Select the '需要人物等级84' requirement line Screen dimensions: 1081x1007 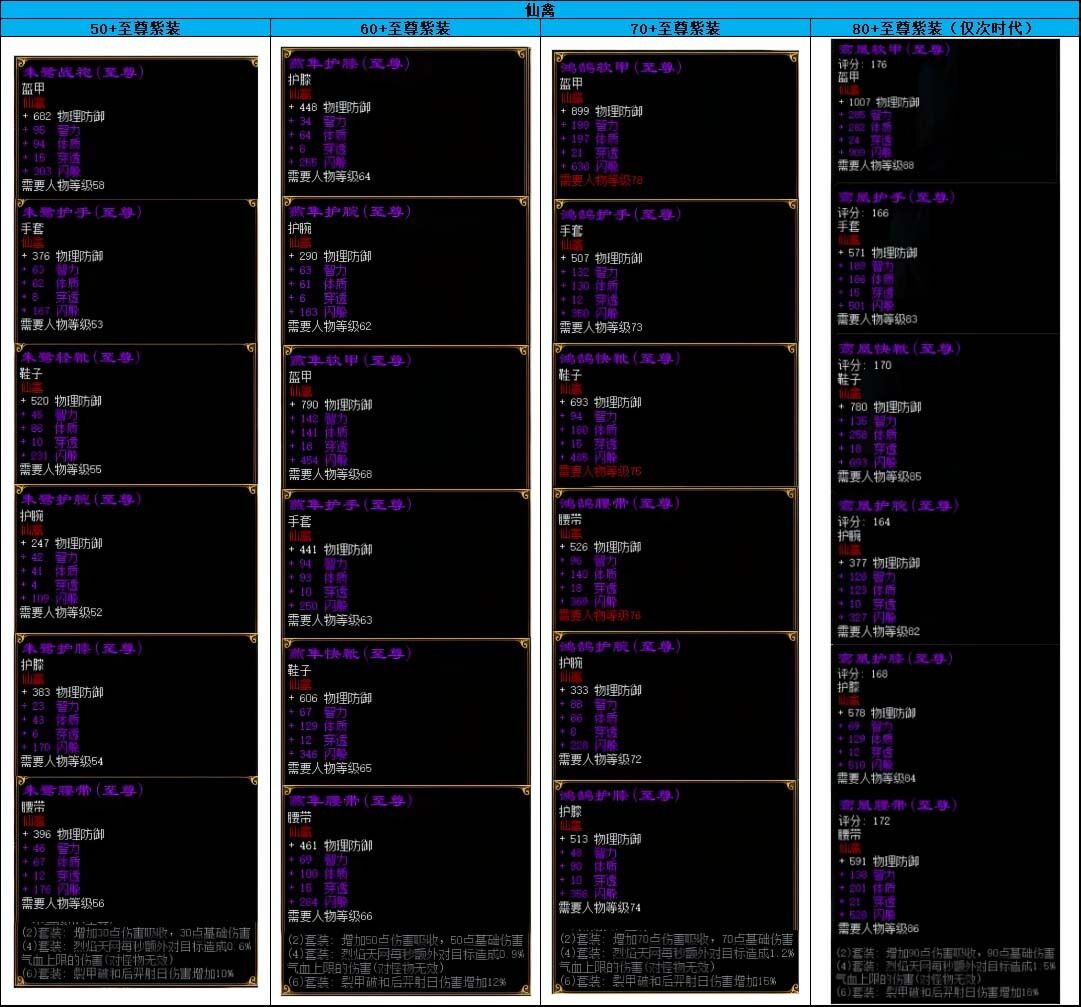coord(877,778)
